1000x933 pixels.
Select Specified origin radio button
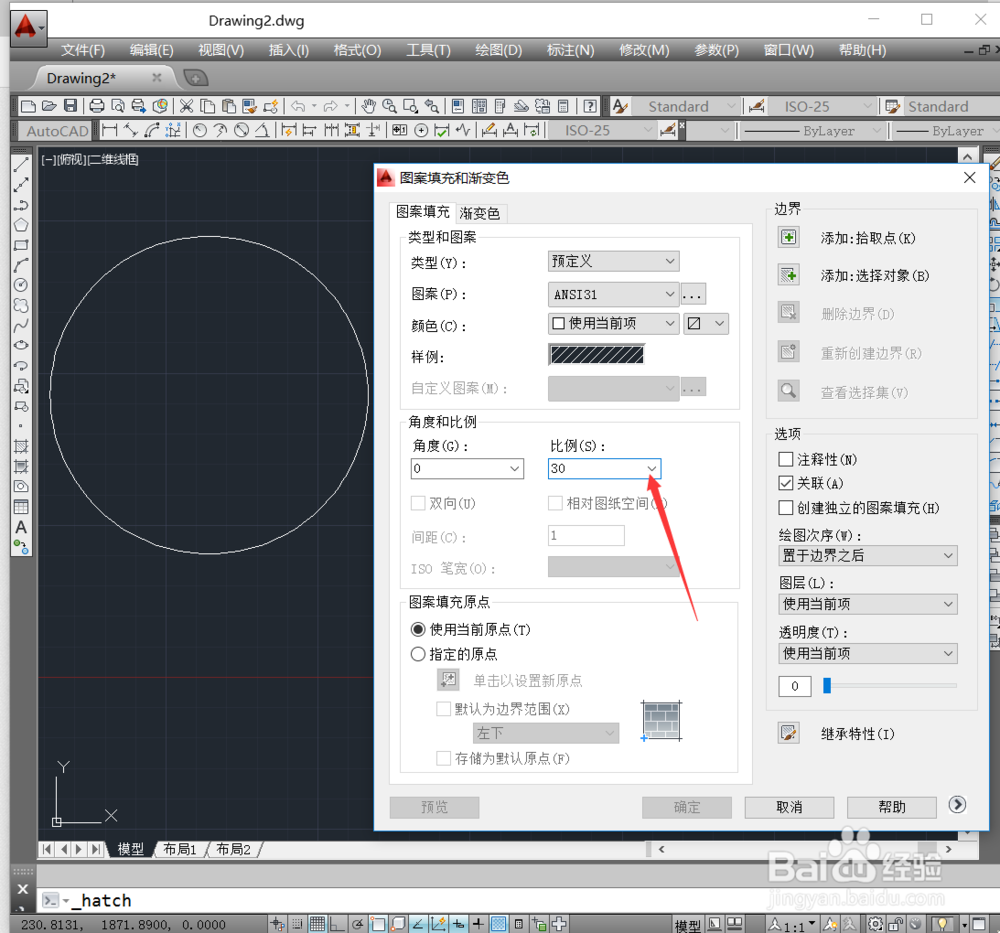pos(418,654)
